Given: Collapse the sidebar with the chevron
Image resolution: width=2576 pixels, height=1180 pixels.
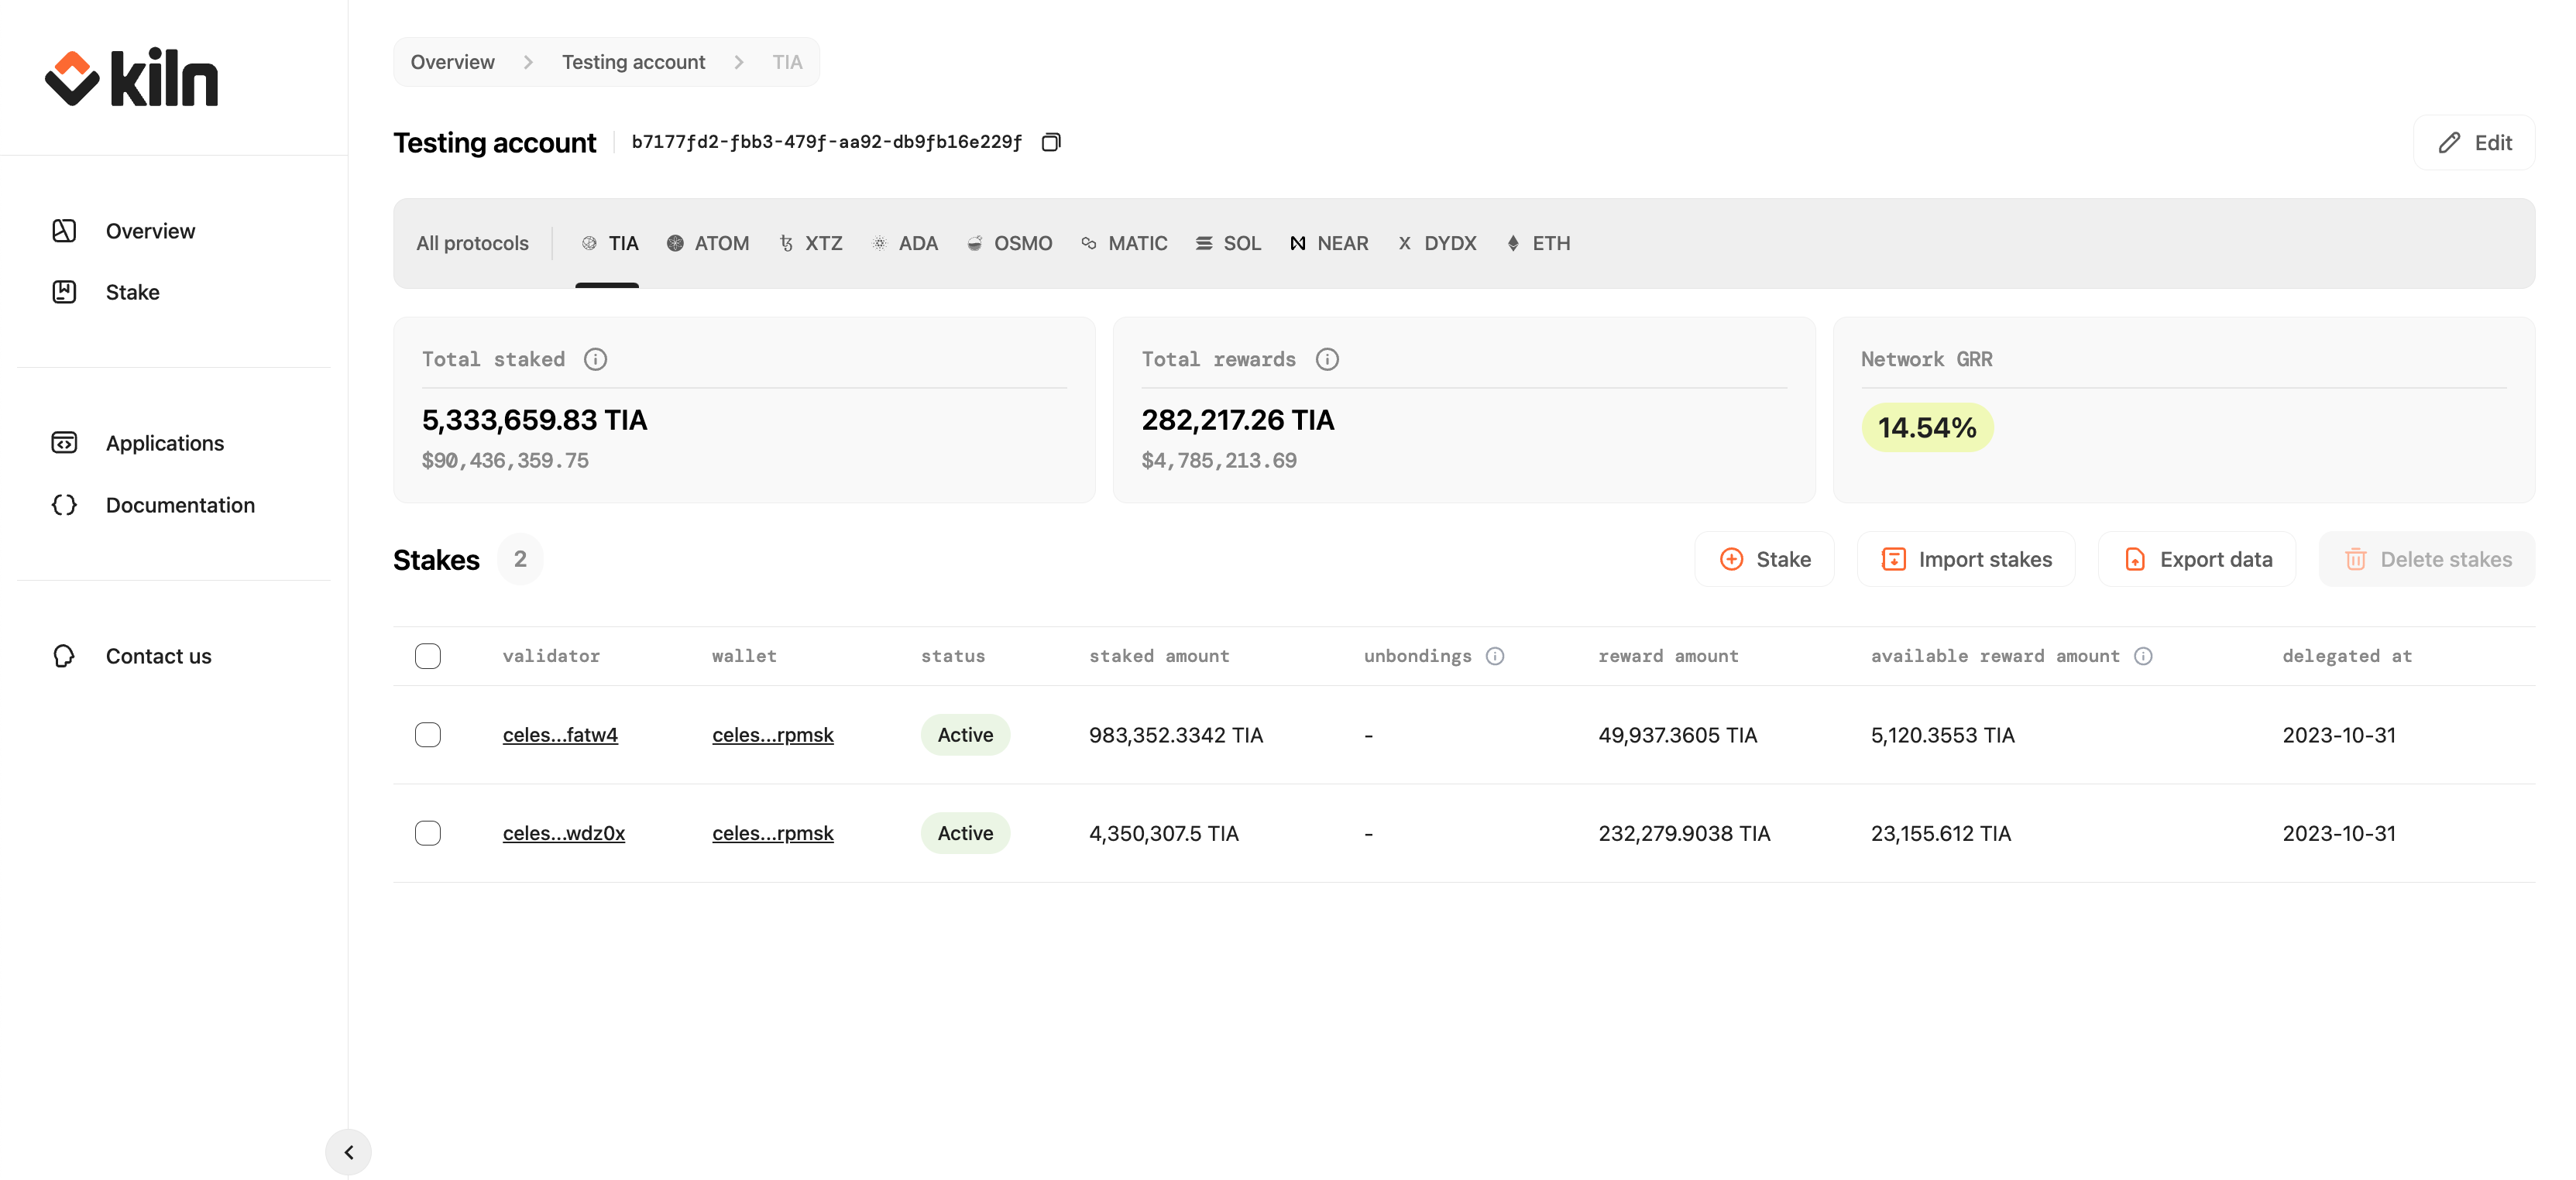Looking at the screenshot, I should click(348, 1152).
